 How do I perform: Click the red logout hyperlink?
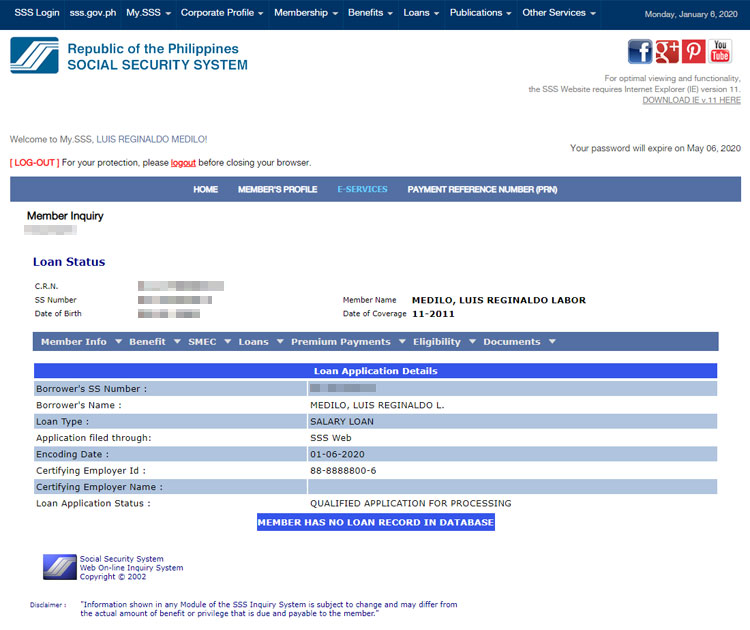(183, 163)
